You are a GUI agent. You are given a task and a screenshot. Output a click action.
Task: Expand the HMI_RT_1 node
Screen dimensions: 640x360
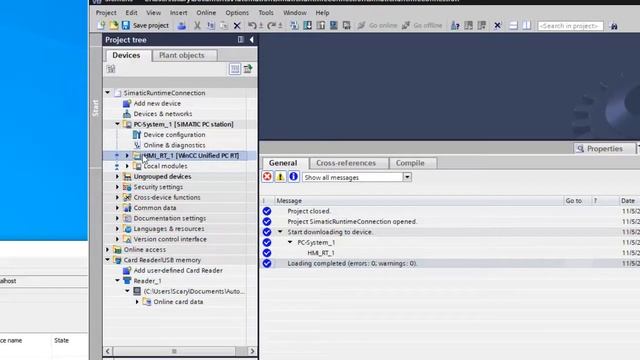coord(127,156)
